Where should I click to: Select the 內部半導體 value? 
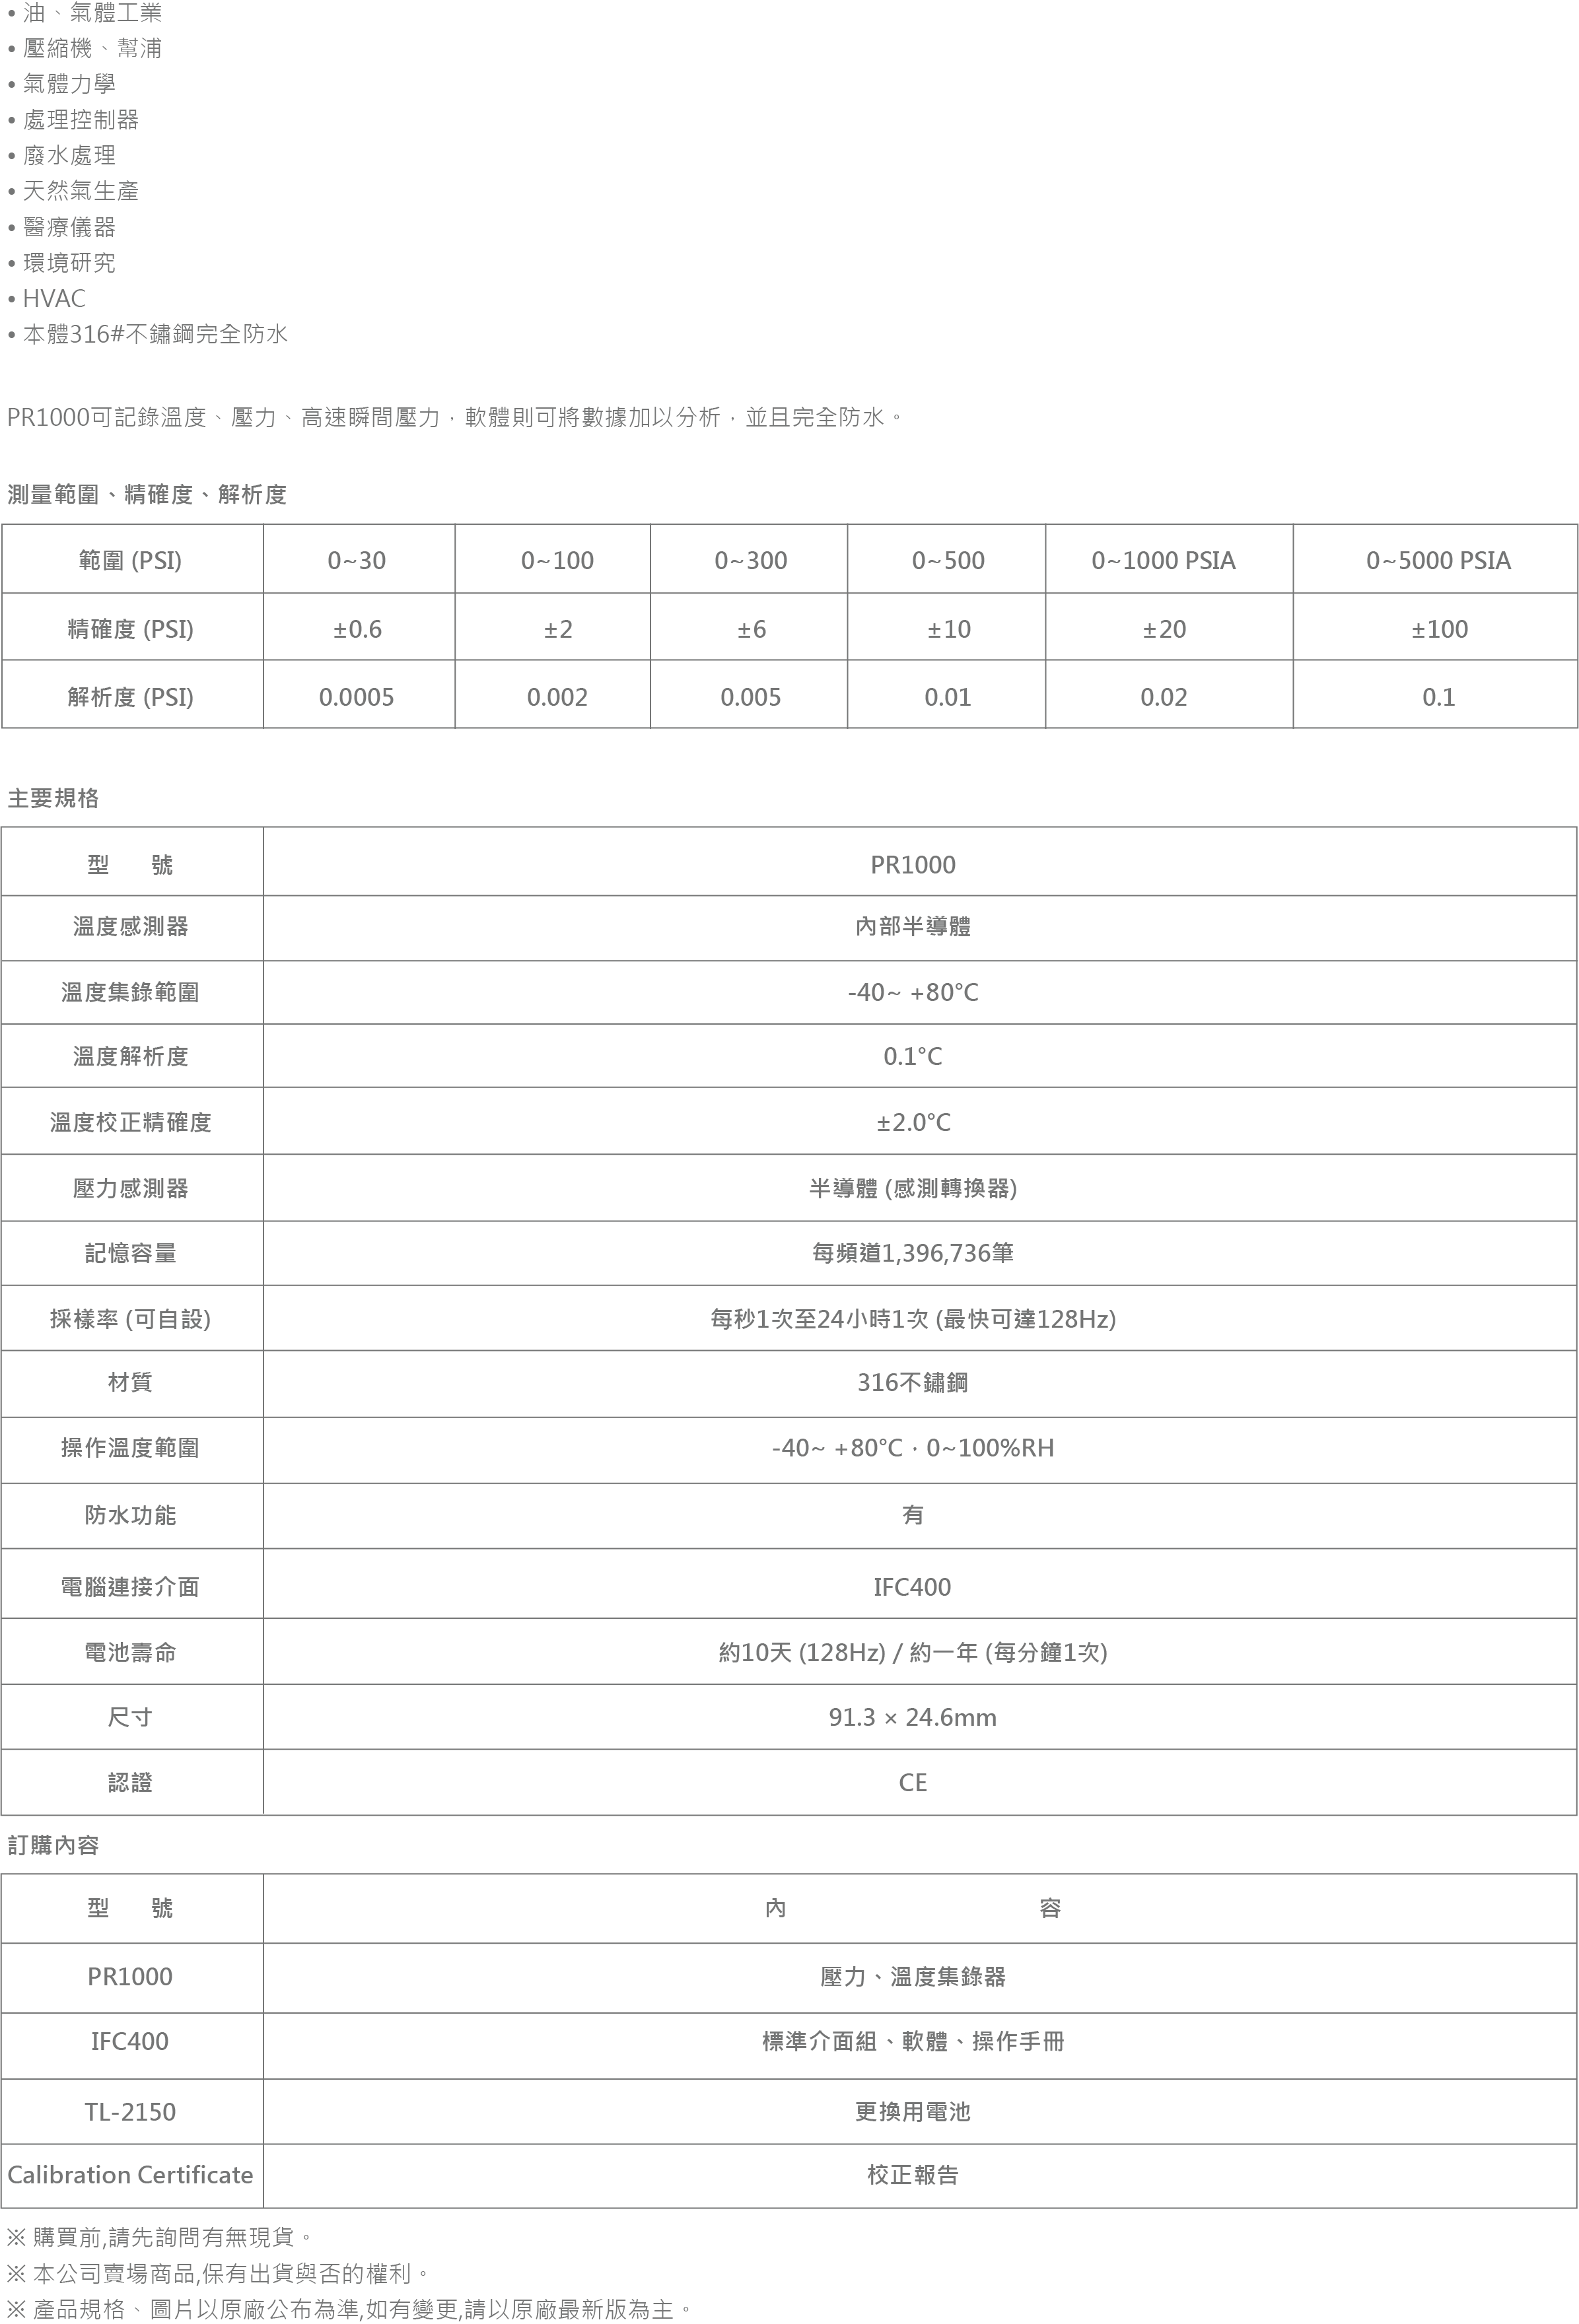[913, 927]
